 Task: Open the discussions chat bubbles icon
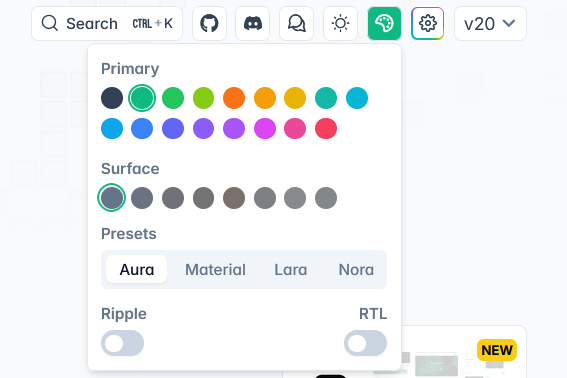click(297, 24)
